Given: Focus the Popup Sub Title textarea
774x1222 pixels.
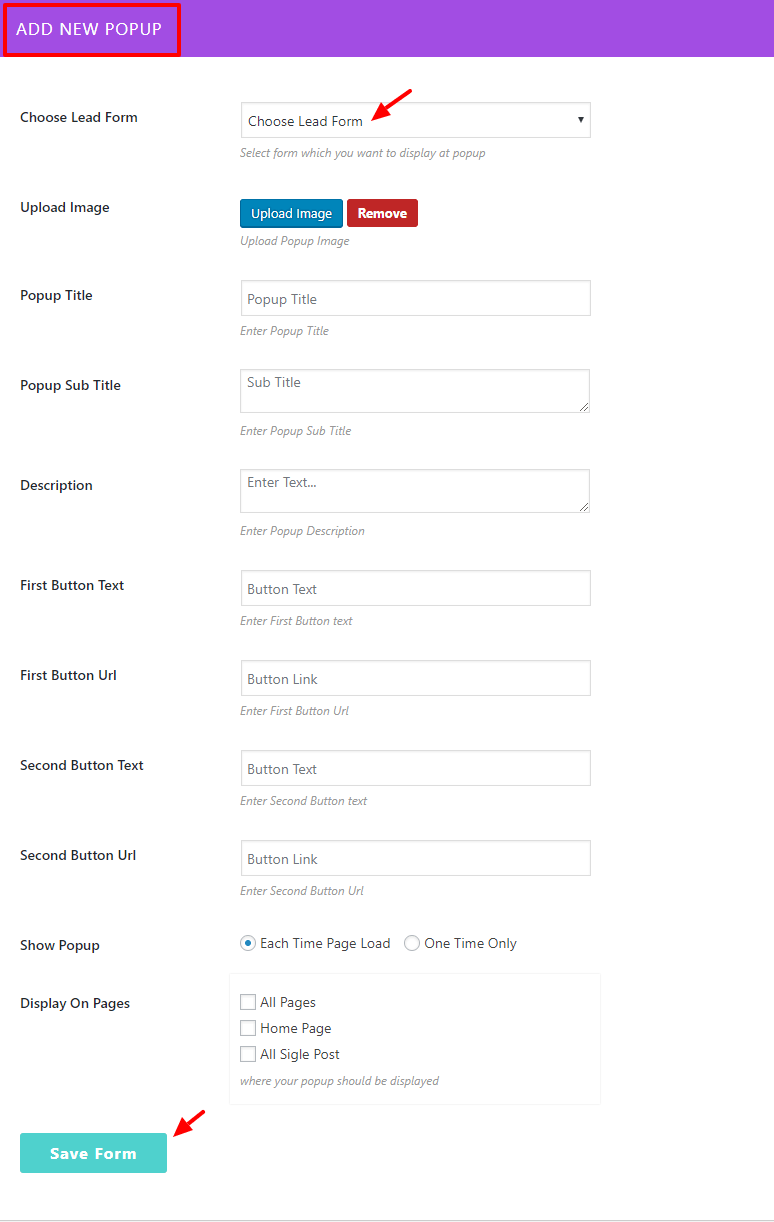Looking at the screenshot, I should click(x=415, y=391).
